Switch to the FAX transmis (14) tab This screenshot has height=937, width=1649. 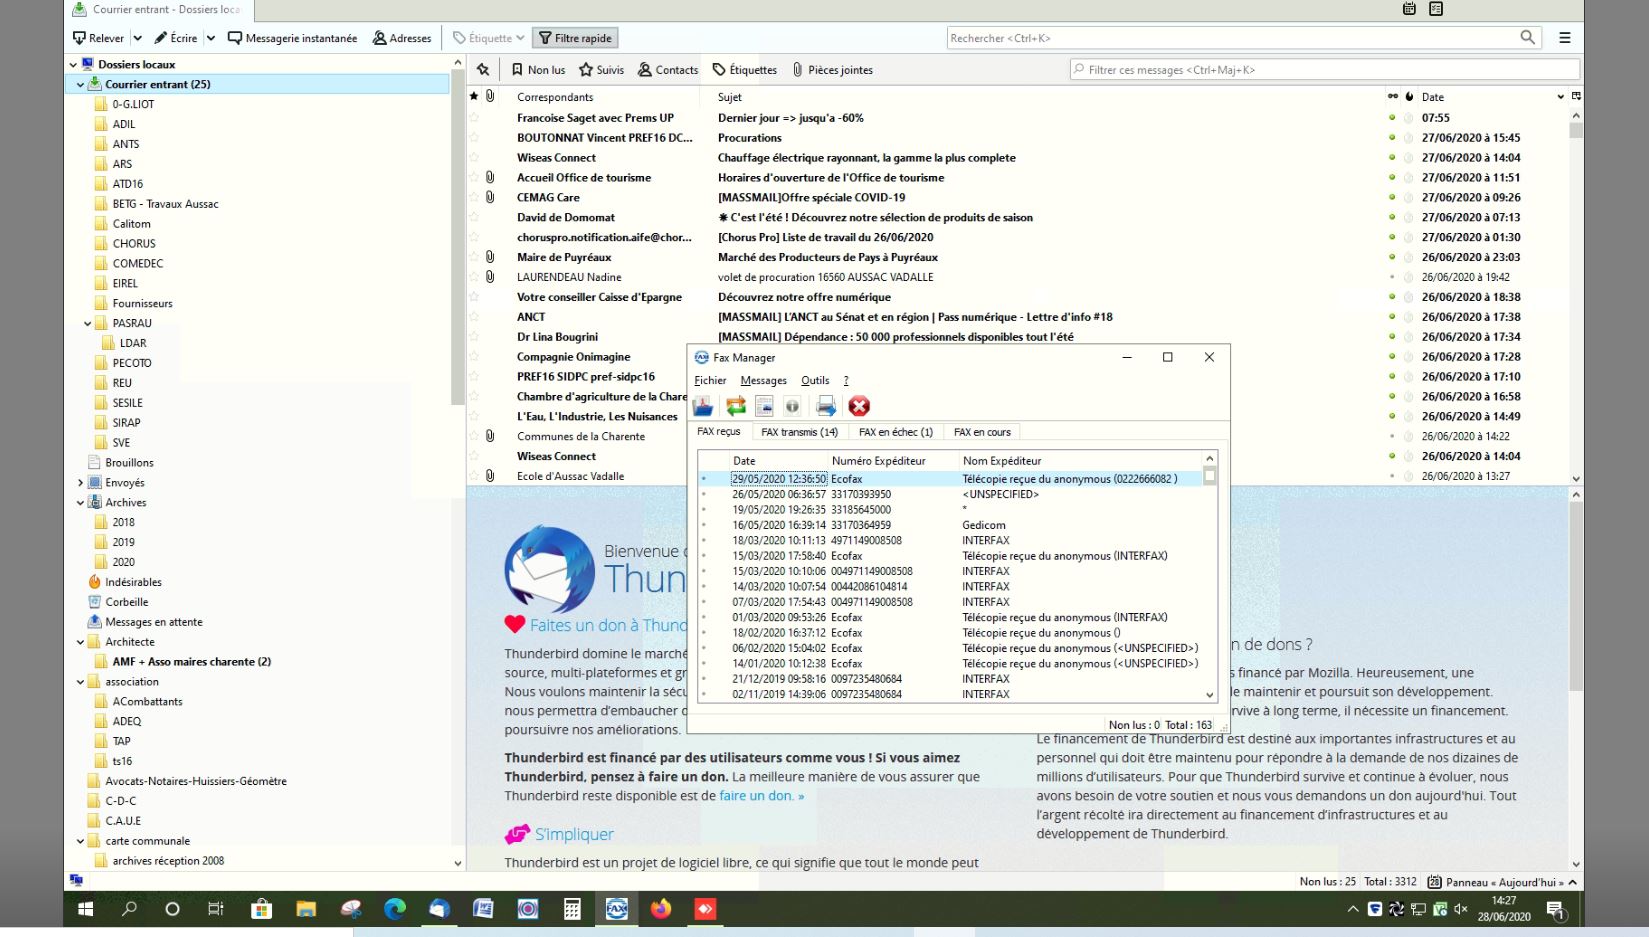(799, 432)
